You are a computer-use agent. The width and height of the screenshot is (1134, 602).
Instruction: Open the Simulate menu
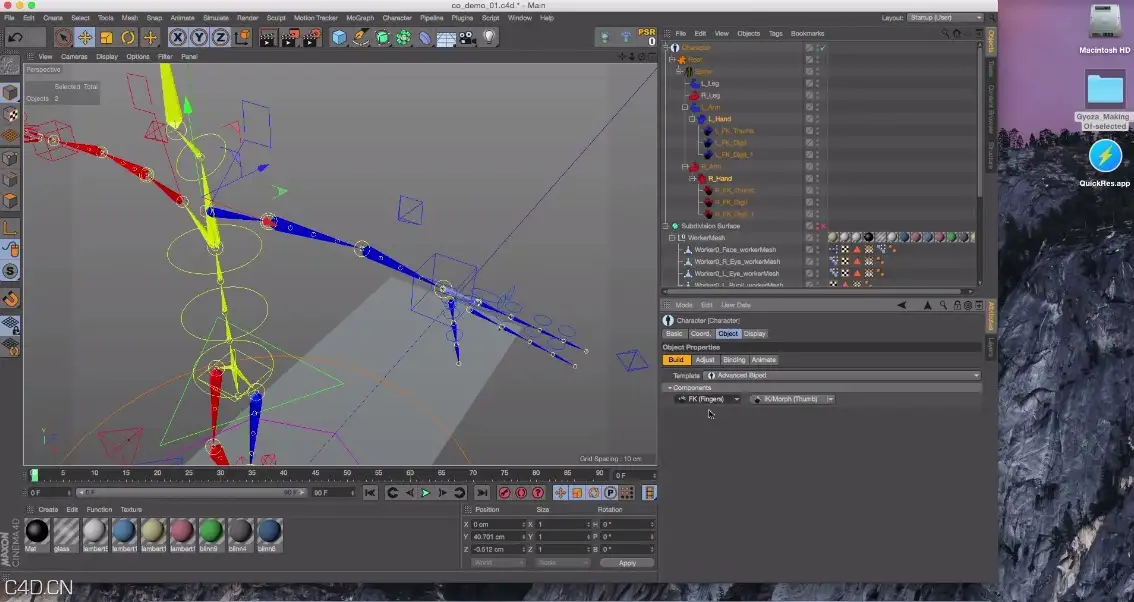click(216, 17)
